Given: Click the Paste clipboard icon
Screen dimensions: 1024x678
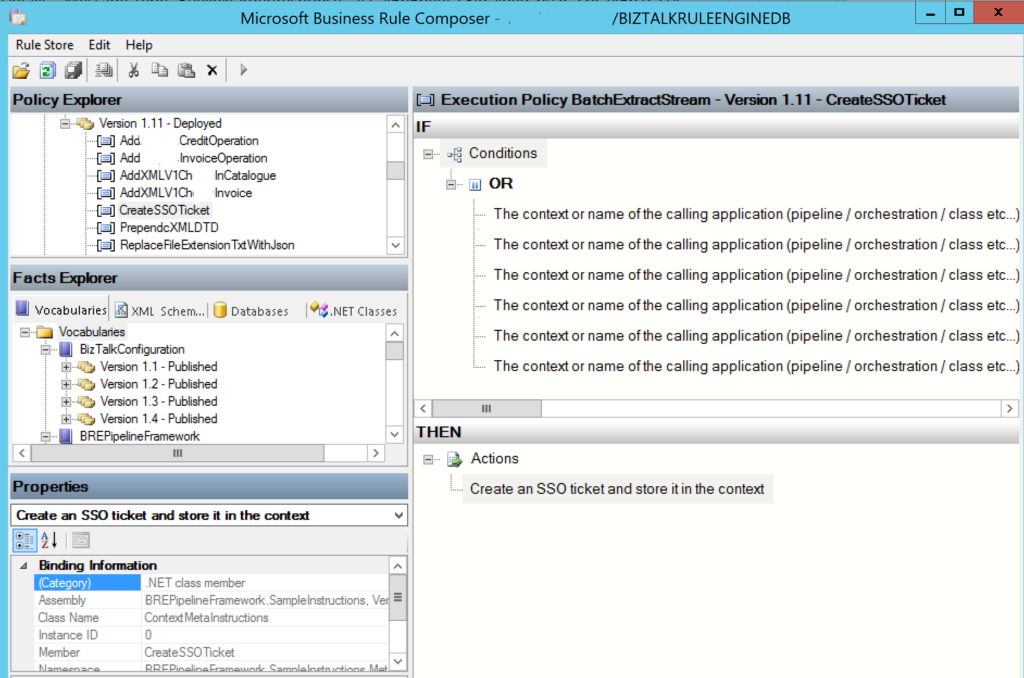Looking at the screenshot, I should pos(186,70).
